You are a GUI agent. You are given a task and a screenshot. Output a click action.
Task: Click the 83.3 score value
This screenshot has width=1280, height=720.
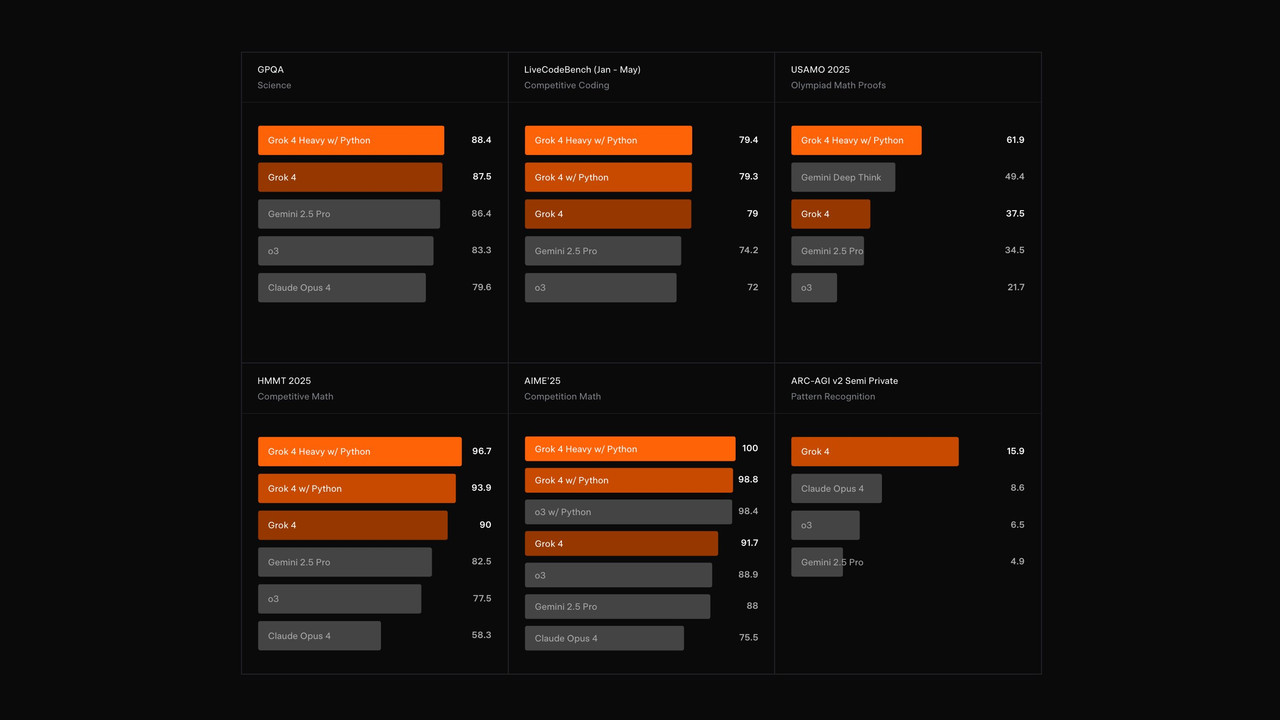[481, 251]
